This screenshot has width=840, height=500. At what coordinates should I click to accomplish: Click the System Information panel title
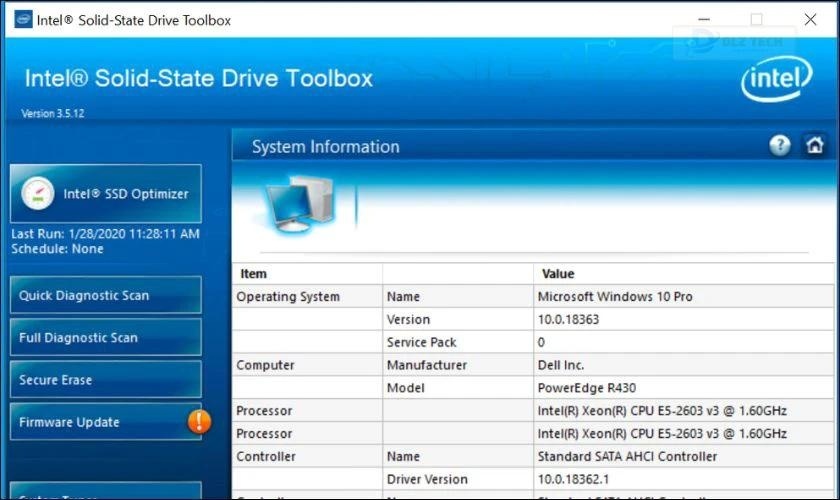click(326, 147)
